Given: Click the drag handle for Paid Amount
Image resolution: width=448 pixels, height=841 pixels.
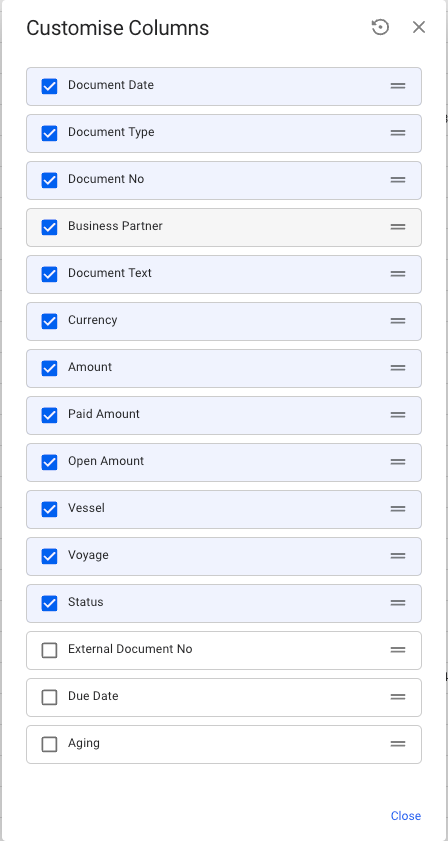Looking at the screenshot, I should point(398,415).
